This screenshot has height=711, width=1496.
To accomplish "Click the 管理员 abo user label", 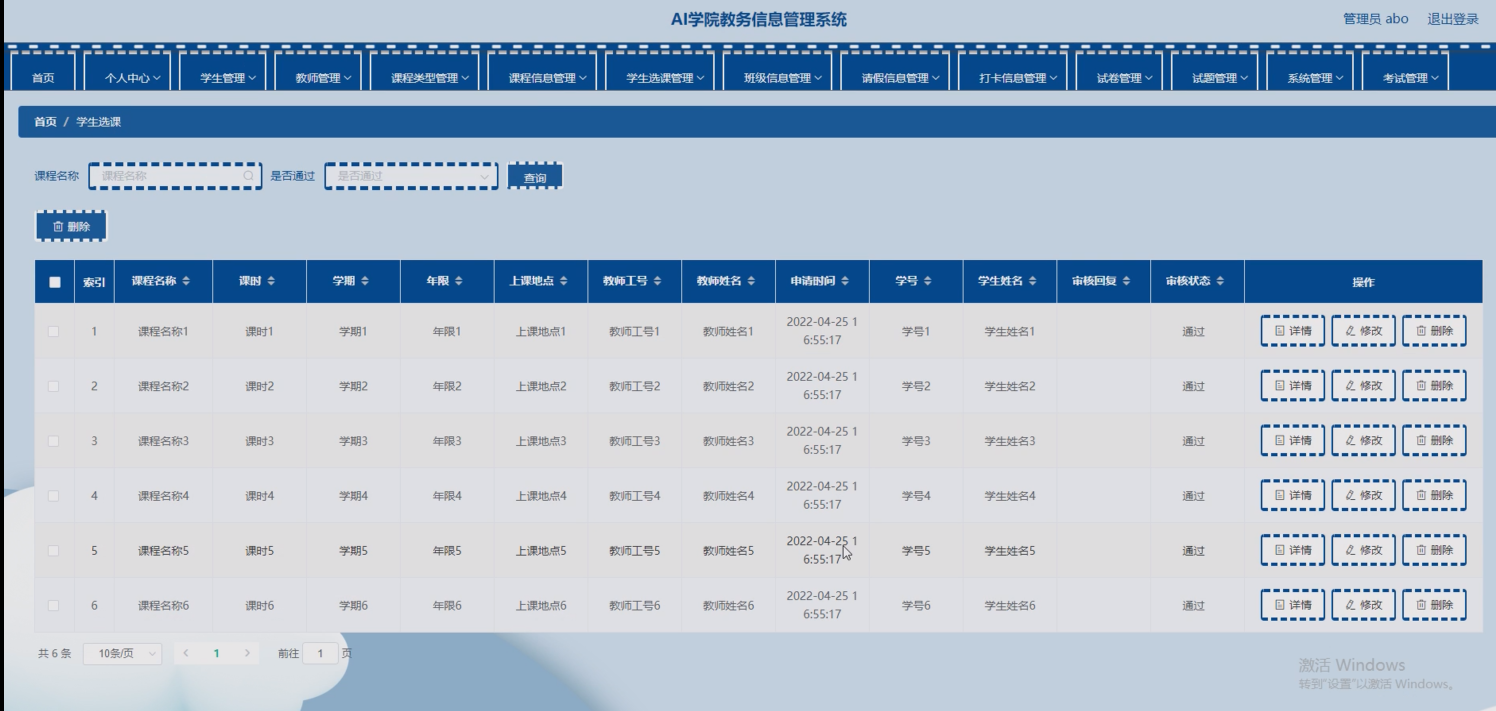I will tap(1375, 19).
